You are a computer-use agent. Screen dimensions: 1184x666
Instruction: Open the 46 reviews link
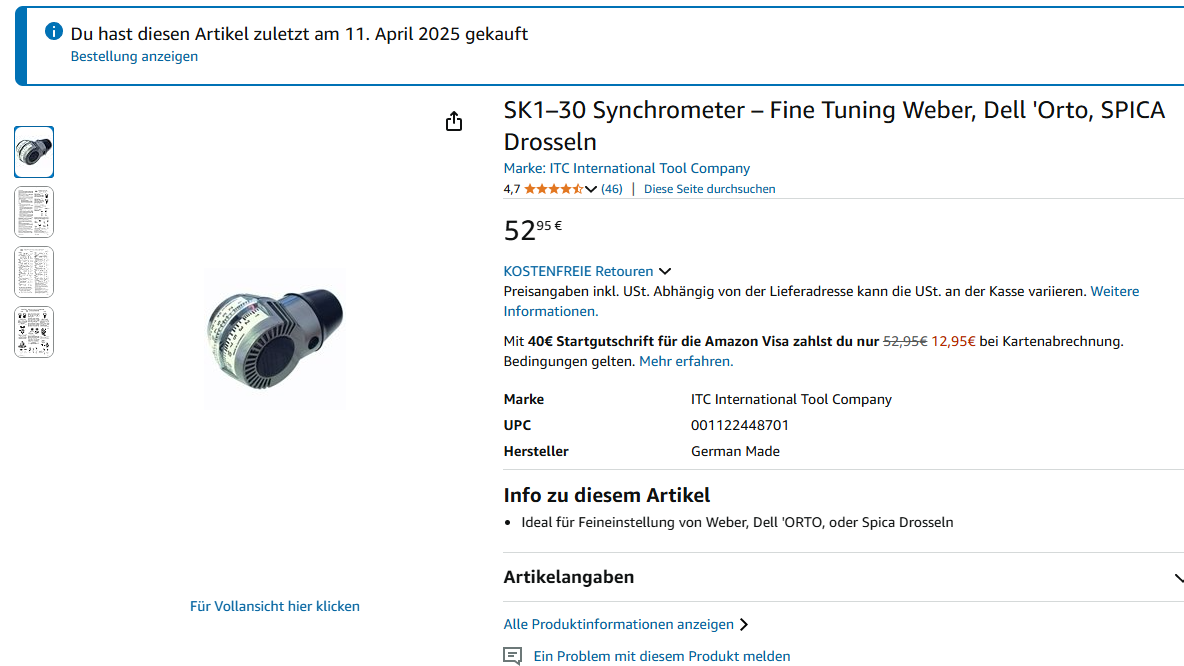(x=612, y=189)
